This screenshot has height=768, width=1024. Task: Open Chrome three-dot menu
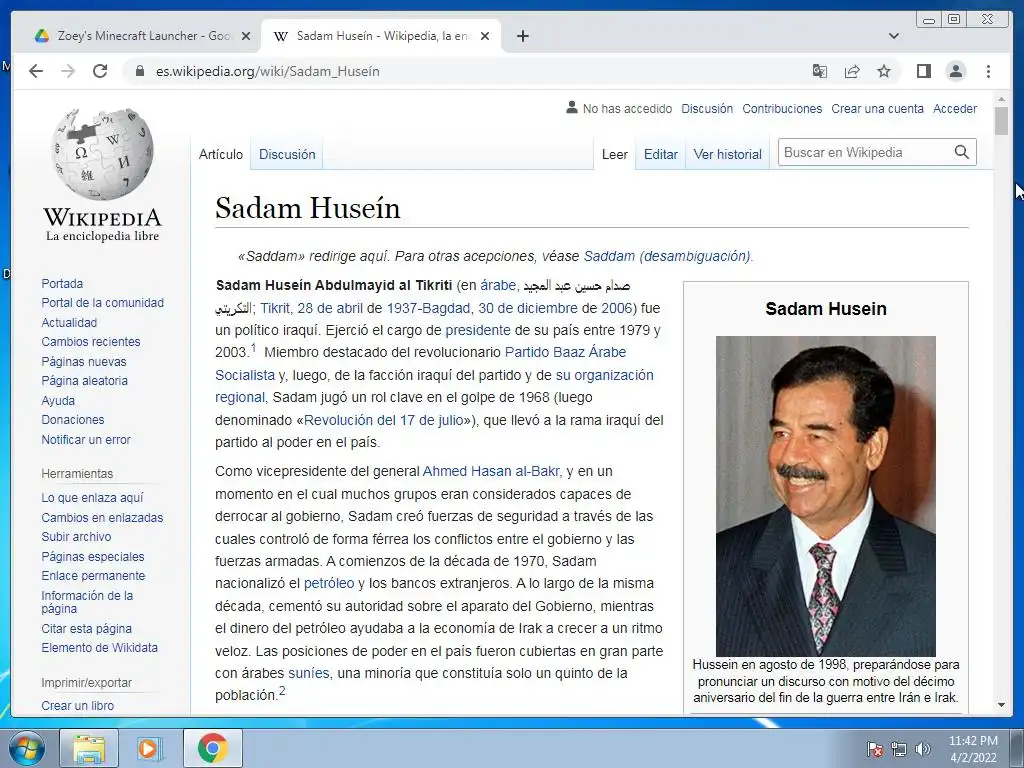click(988, 71)
